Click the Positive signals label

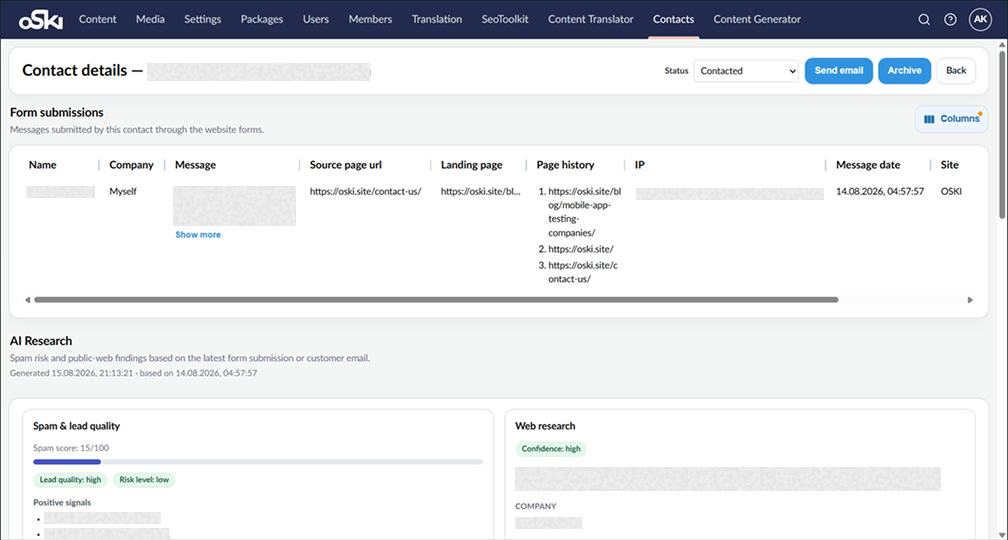pos(62,502)
